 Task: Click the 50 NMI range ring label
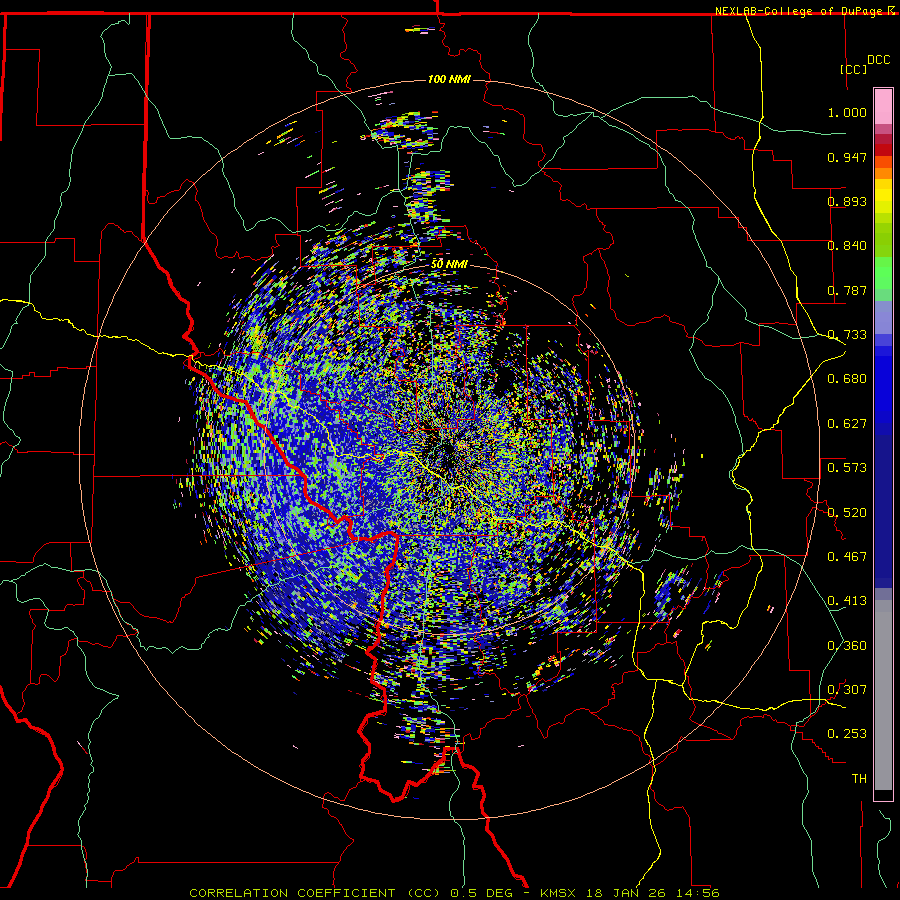coord(449,264)
